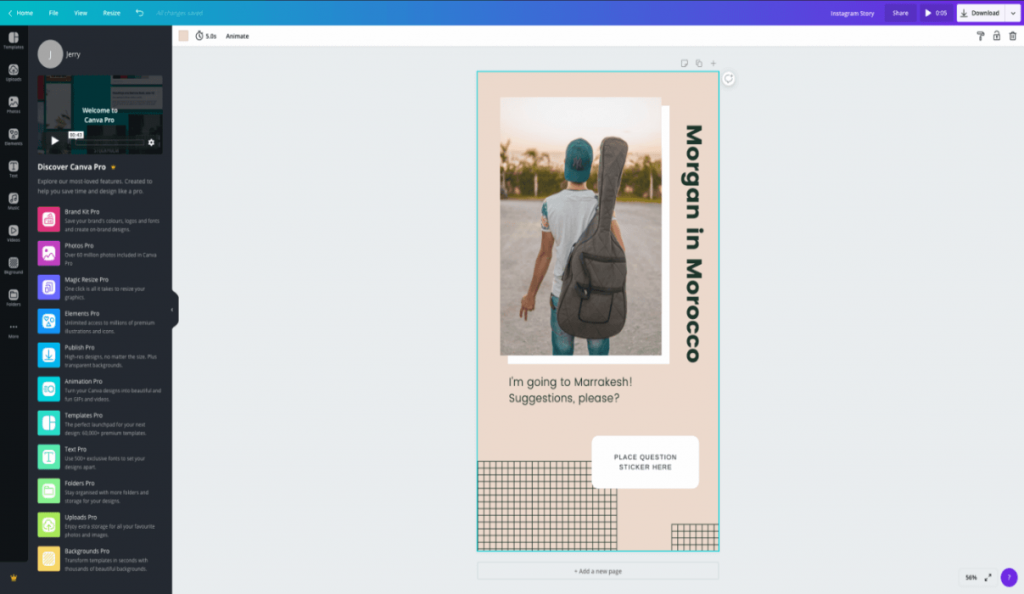
Task: Select the Elements sidebar icon
Action: pos(13,135)
